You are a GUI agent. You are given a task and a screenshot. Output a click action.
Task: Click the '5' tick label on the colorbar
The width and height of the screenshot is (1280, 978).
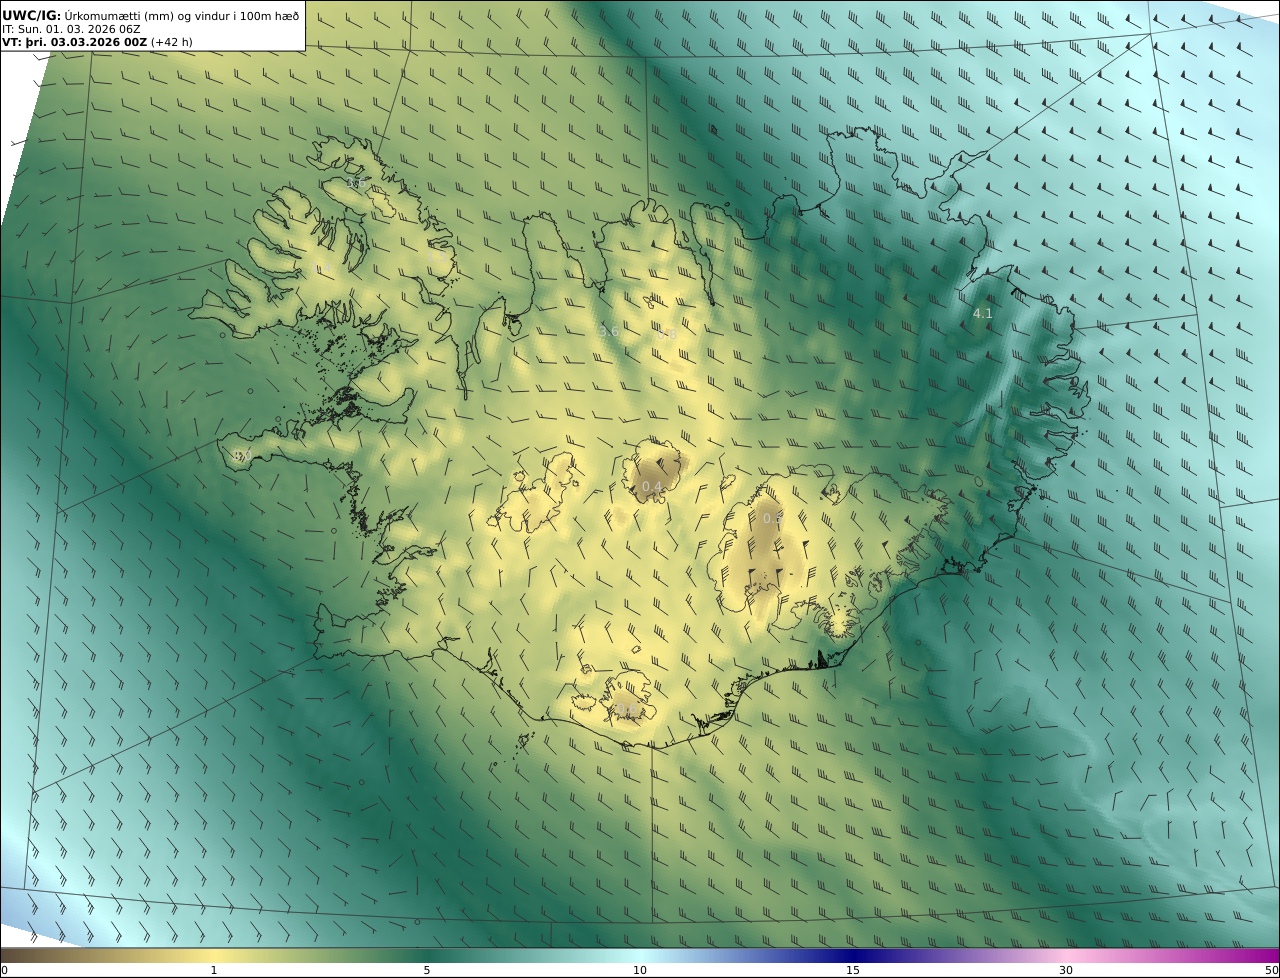click(427, 970)
